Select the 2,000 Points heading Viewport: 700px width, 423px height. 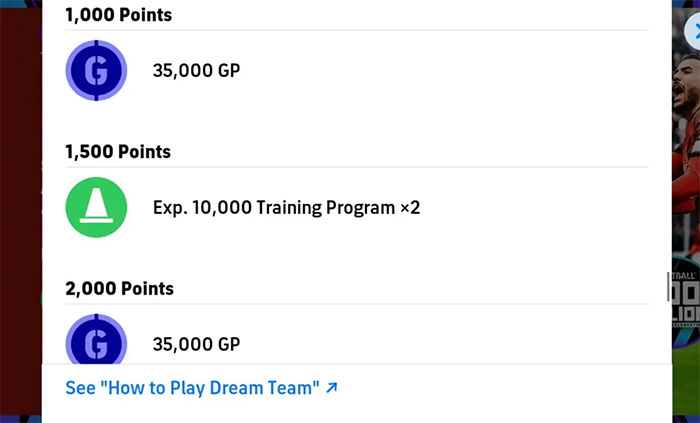click(x=119, y=289)
